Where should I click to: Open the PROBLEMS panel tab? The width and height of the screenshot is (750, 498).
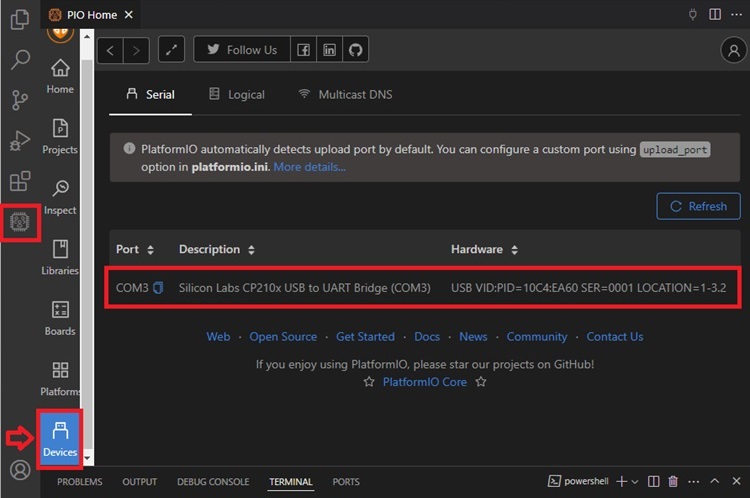coord(79,482)
